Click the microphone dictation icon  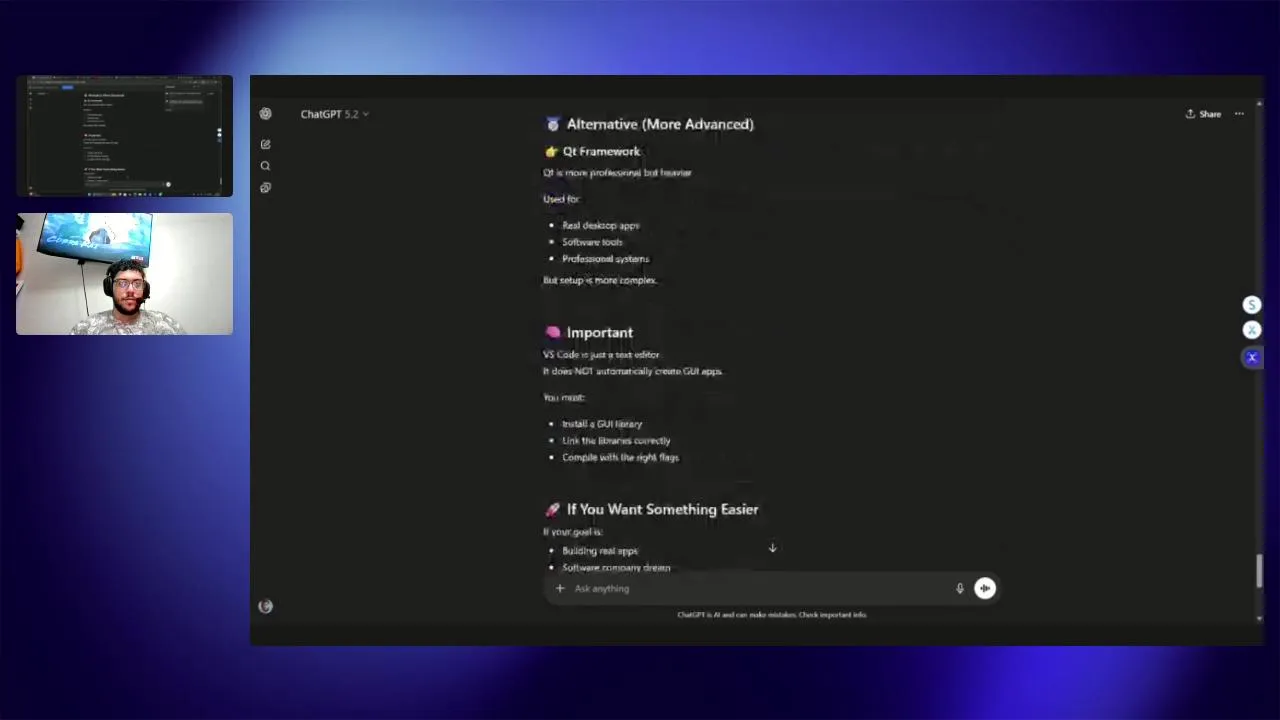(960, 588)
